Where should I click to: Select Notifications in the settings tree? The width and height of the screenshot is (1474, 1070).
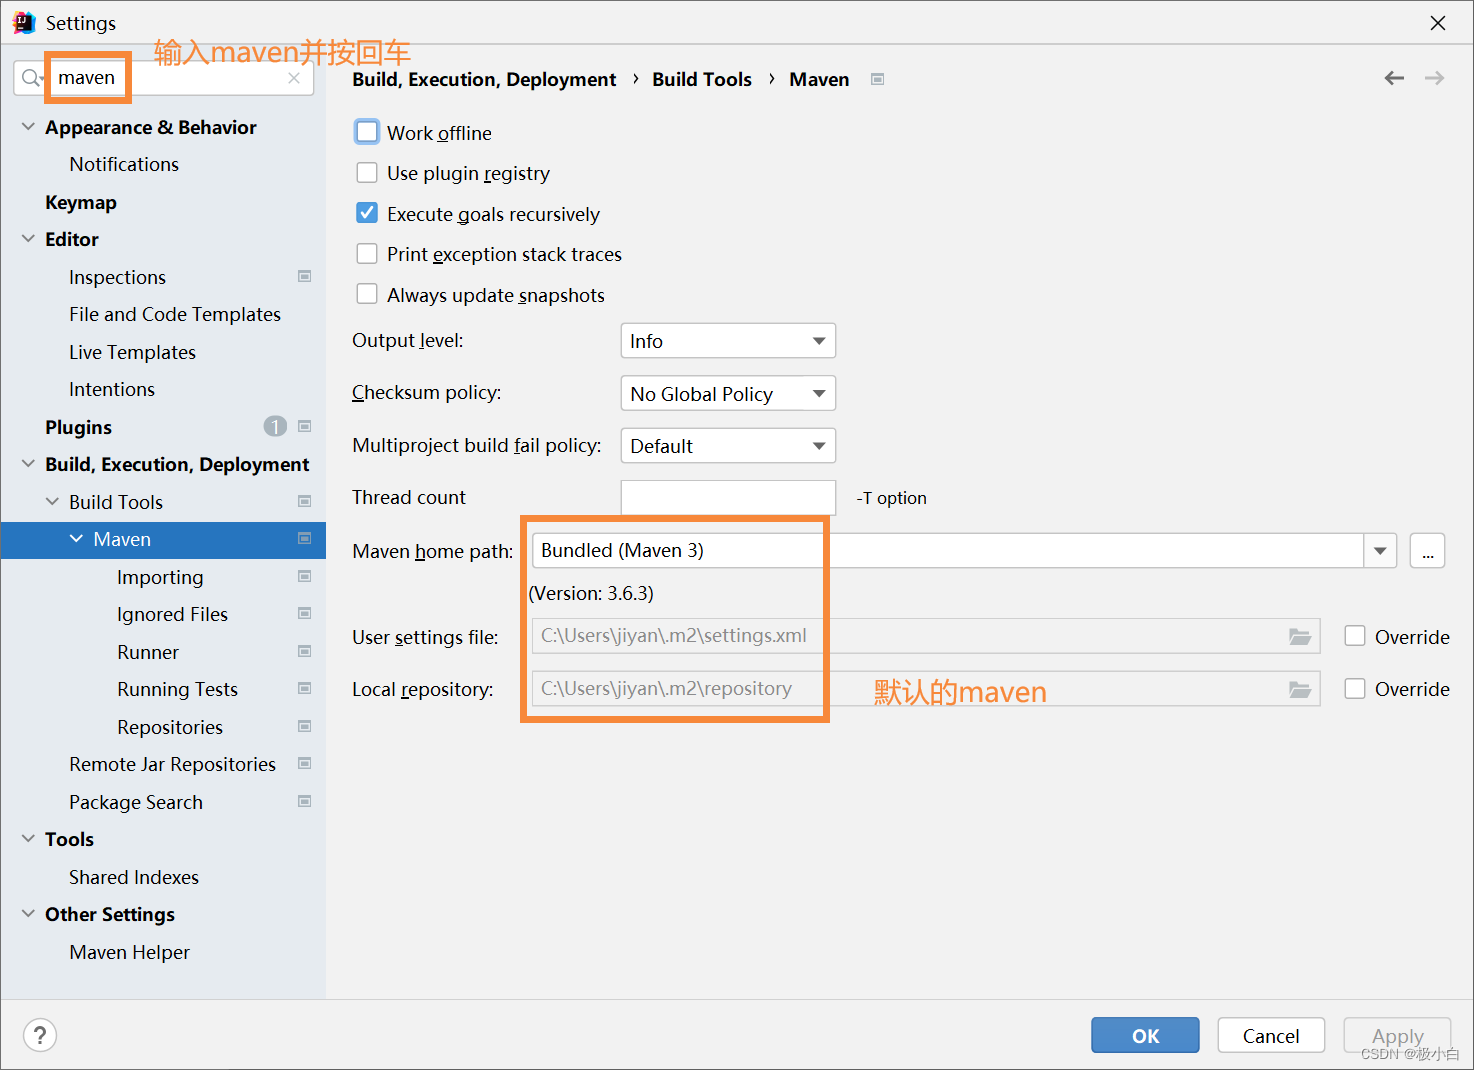(124, 164)
